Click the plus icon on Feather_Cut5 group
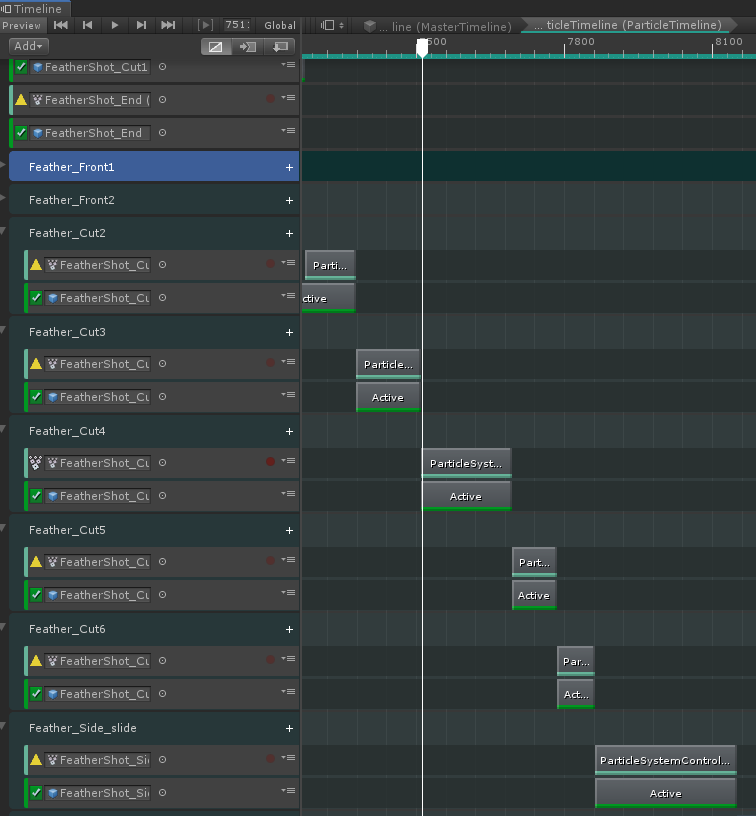Image resolution: width=756 pixels, height=816 pixels. [x=289, y=530]
